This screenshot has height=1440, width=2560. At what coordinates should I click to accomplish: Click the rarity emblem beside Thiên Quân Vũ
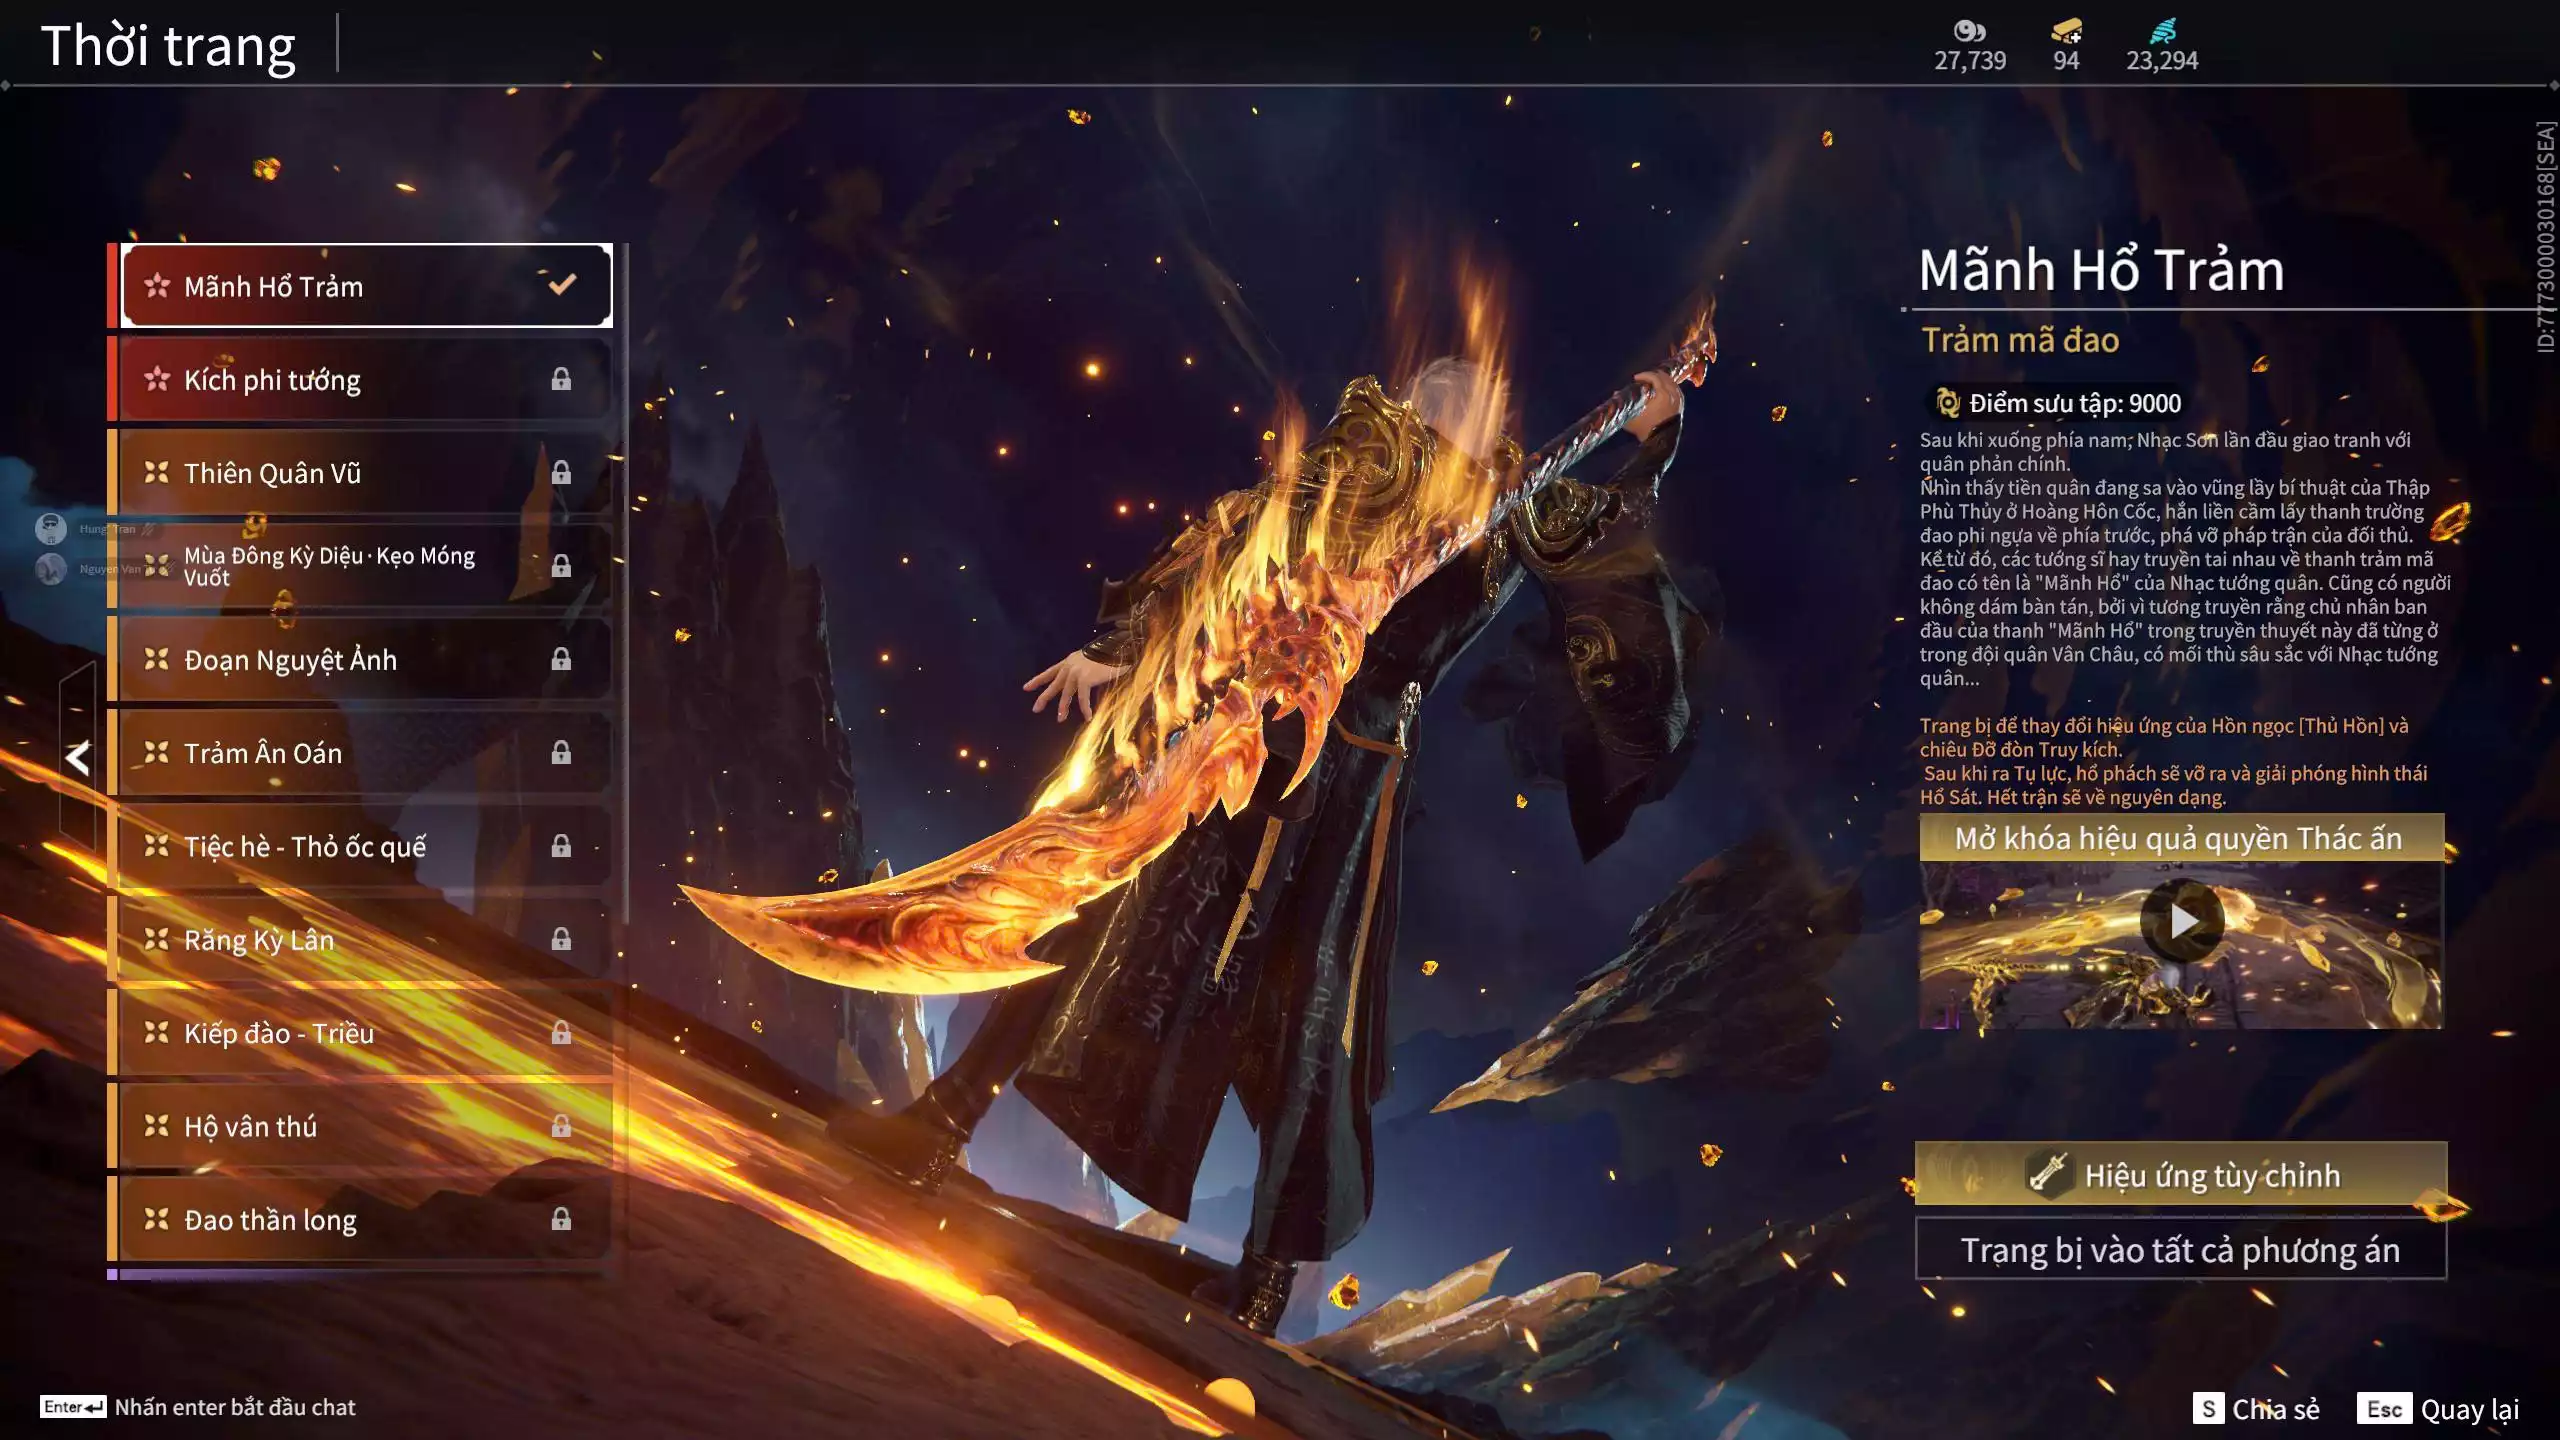pyautogui.click(x=156, y=472)
